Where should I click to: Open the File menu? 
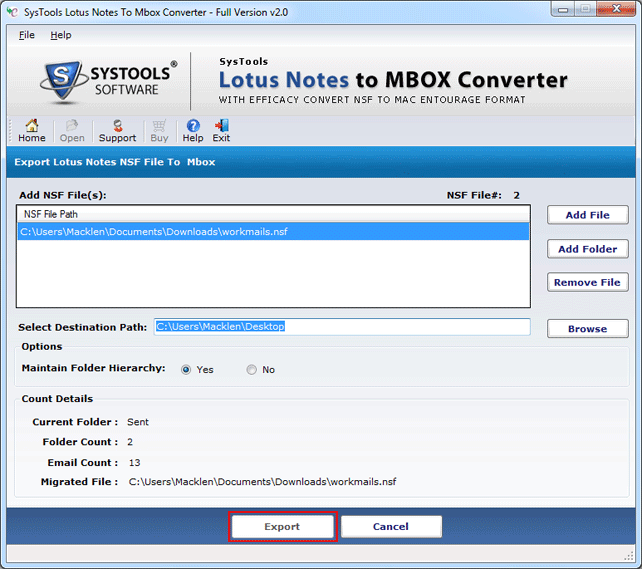point(27,35)
